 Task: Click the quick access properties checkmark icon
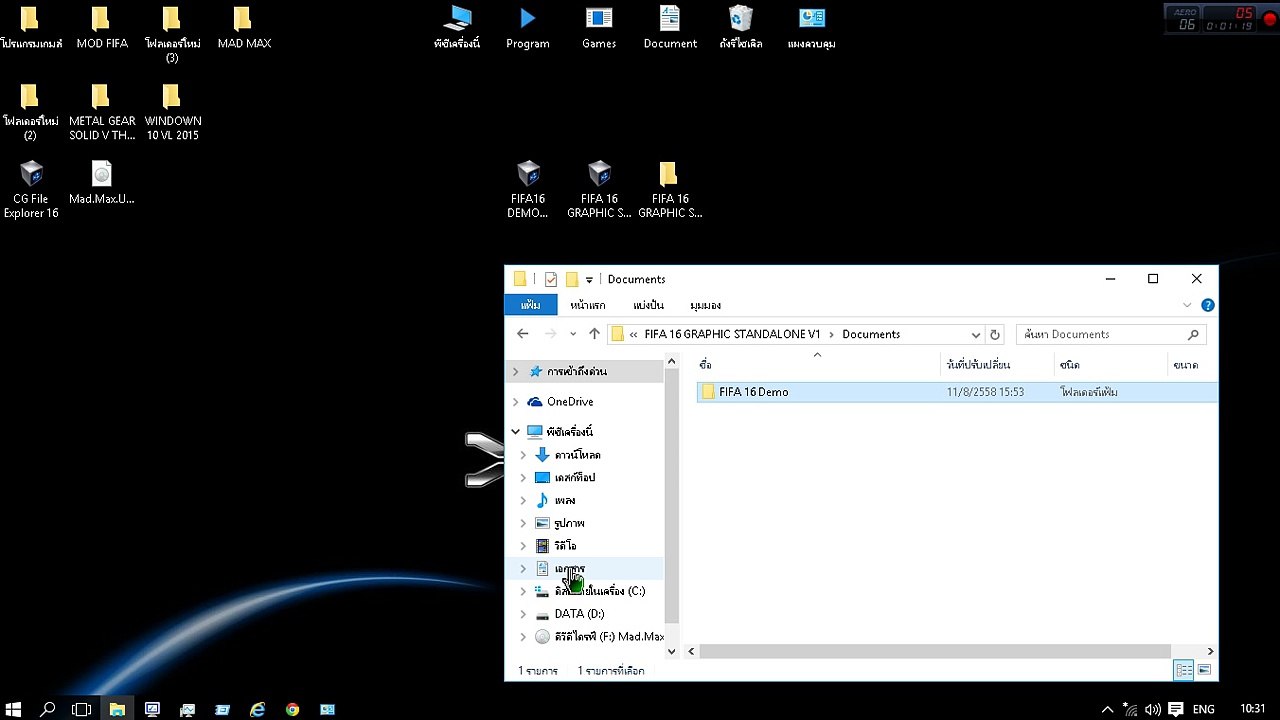tap(550, 279)
